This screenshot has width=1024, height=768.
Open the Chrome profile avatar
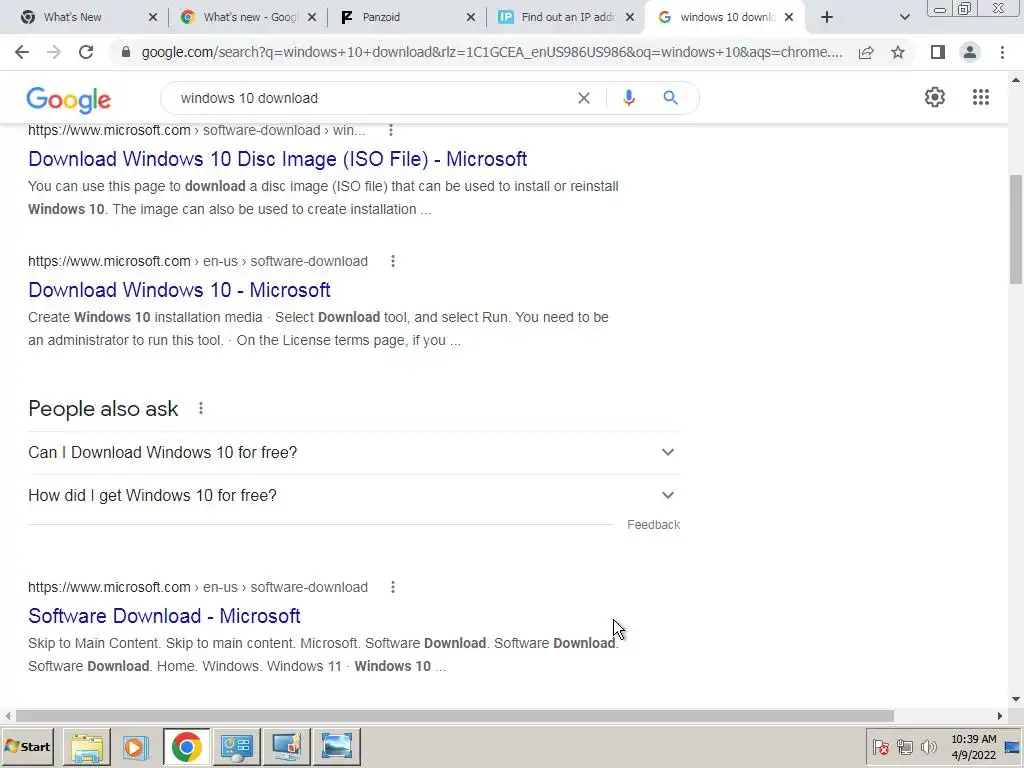coord(970,52)
